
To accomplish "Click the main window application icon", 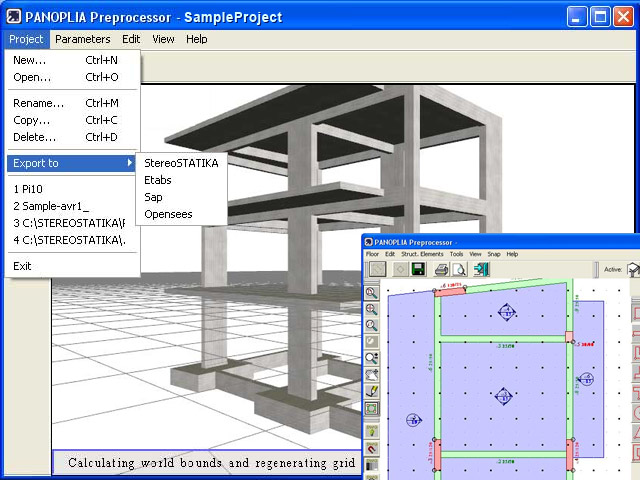I will 14,17.
